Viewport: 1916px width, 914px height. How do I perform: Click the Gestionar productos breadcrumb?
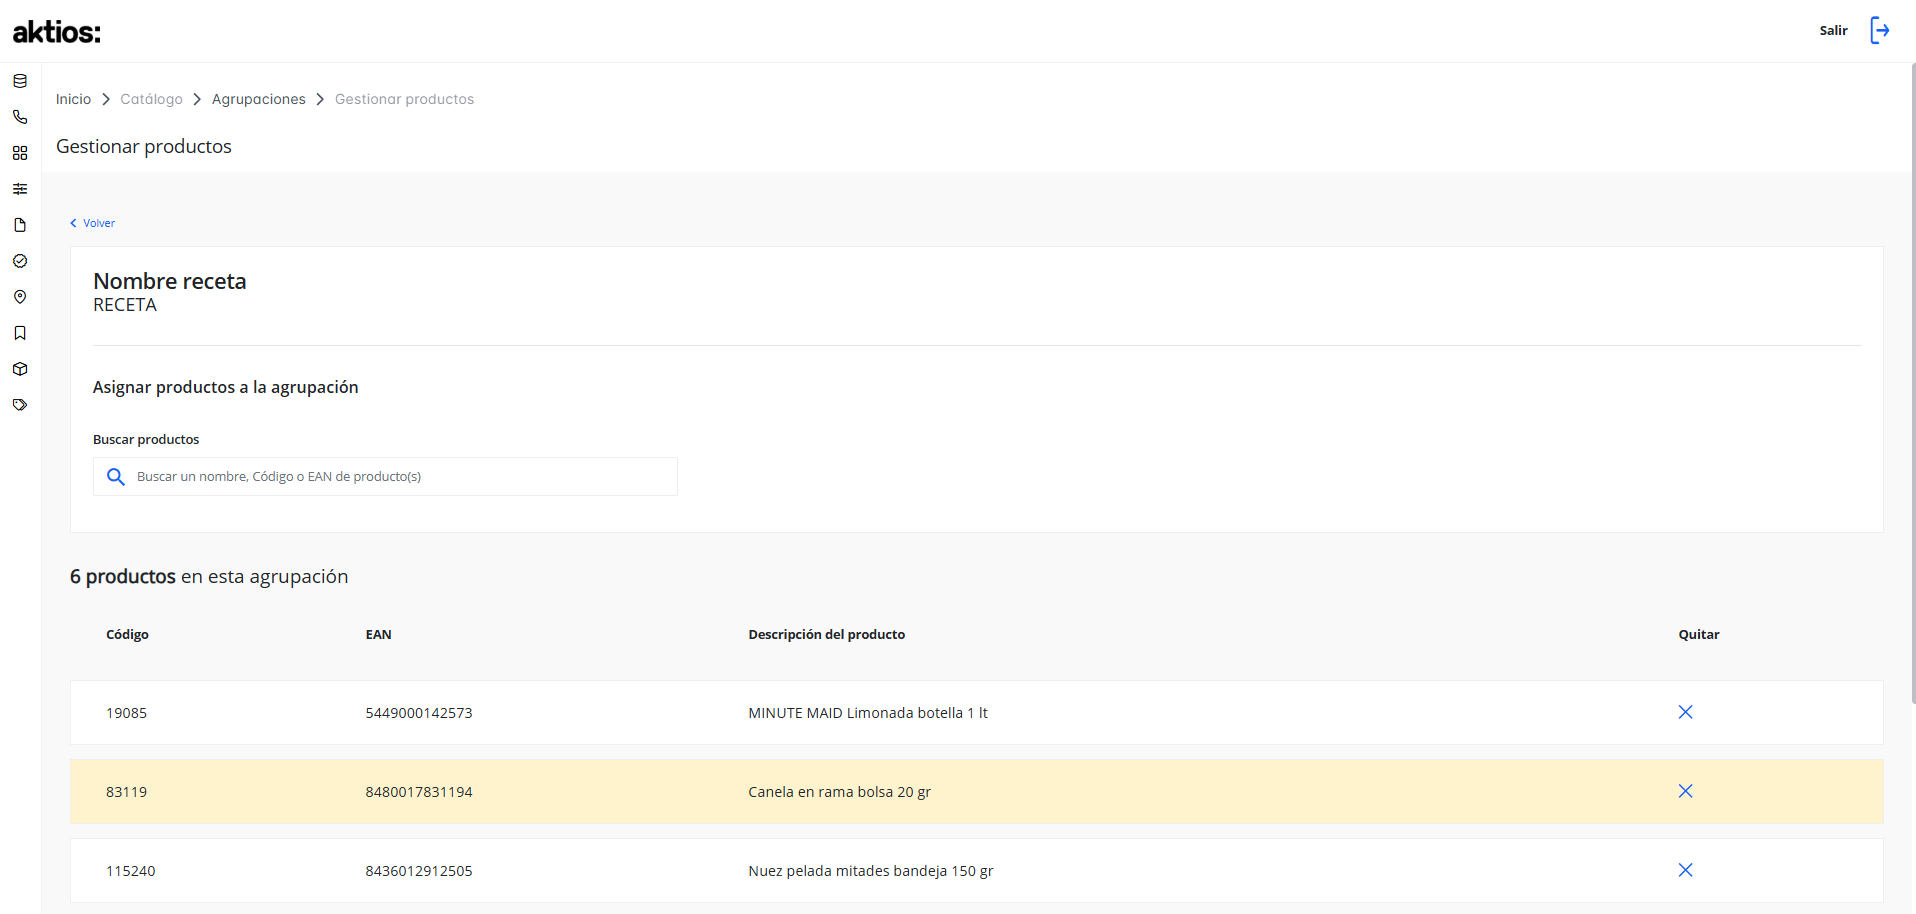coord(404,99)
